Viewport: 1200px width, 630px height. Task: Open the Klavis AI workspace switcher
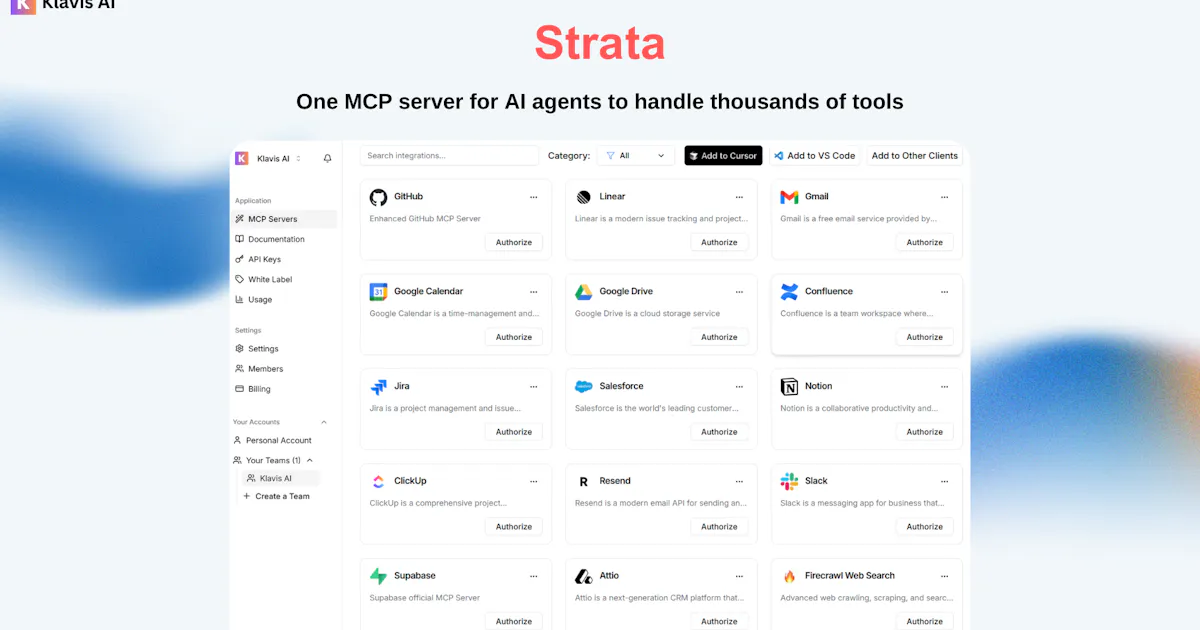click(269, 158)
